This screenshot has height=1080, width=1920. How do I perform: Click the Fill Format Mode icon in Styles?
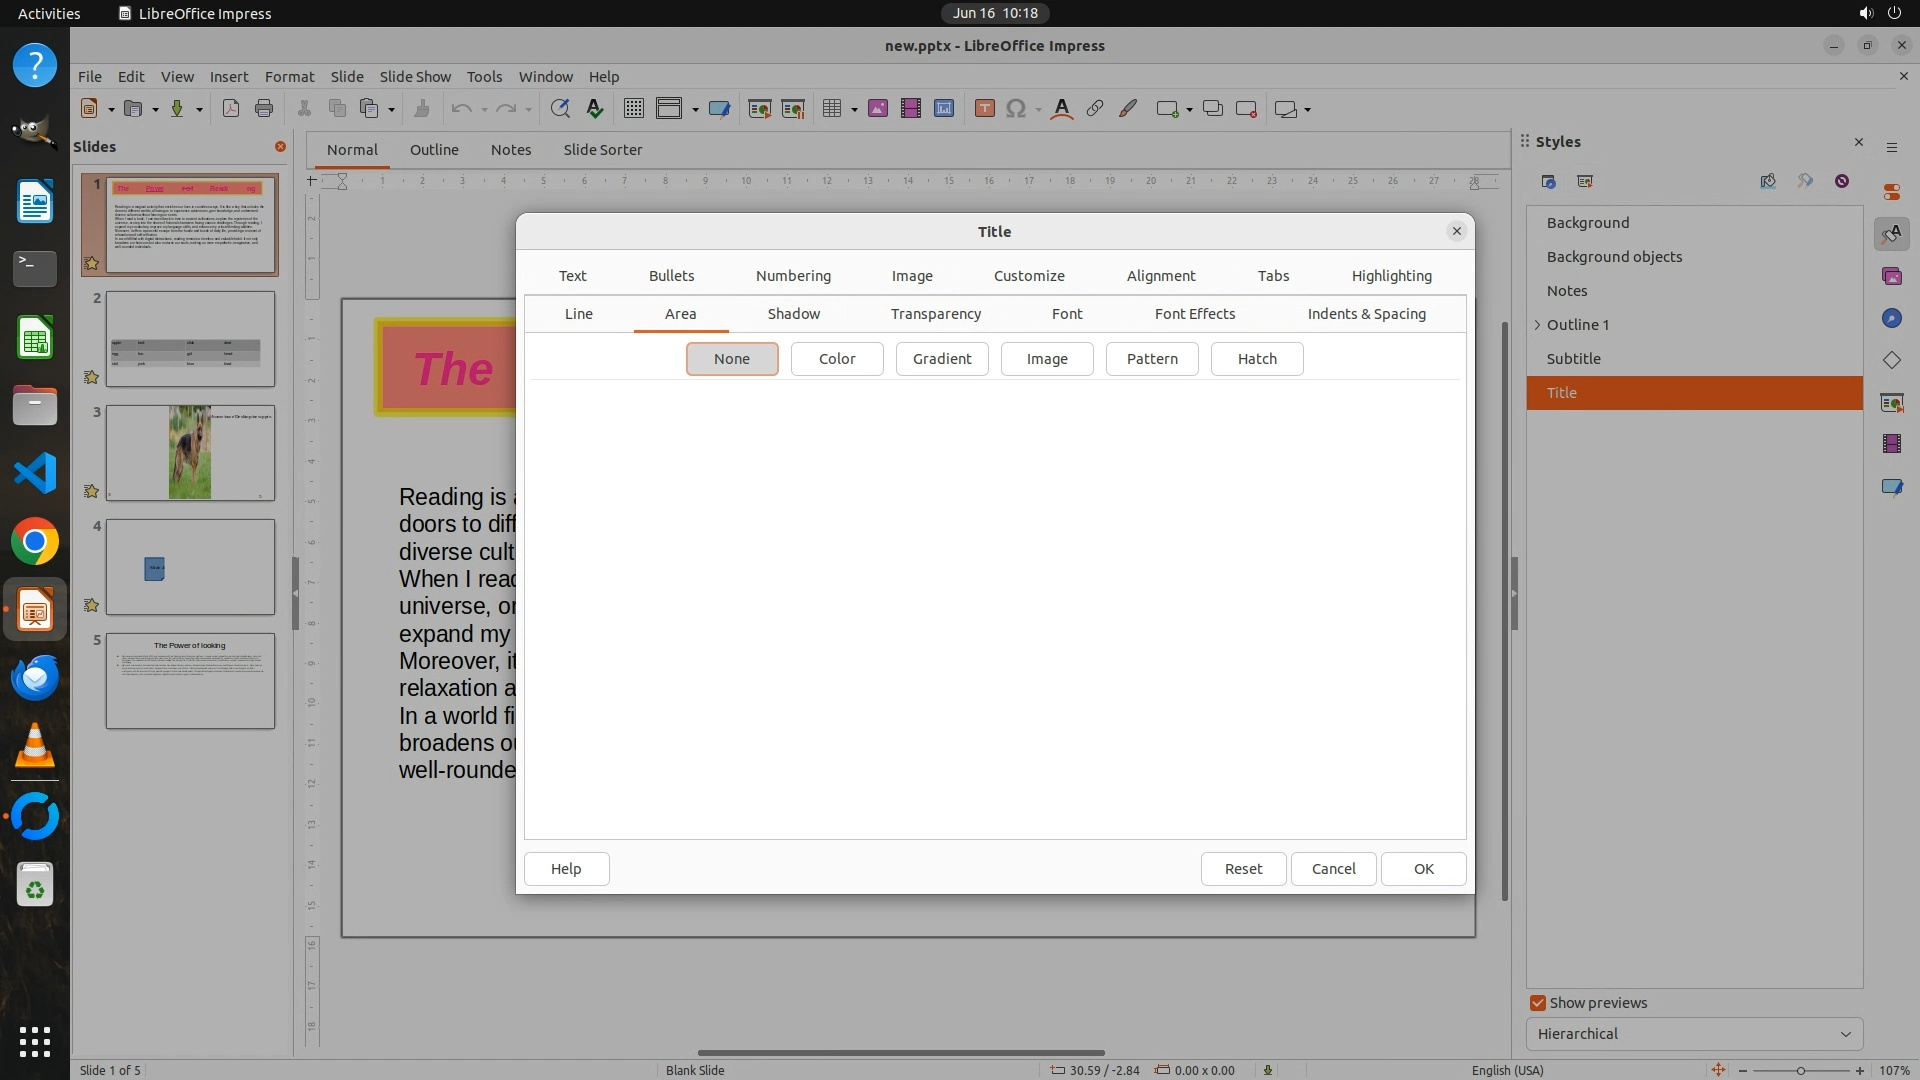point(1768,181)
